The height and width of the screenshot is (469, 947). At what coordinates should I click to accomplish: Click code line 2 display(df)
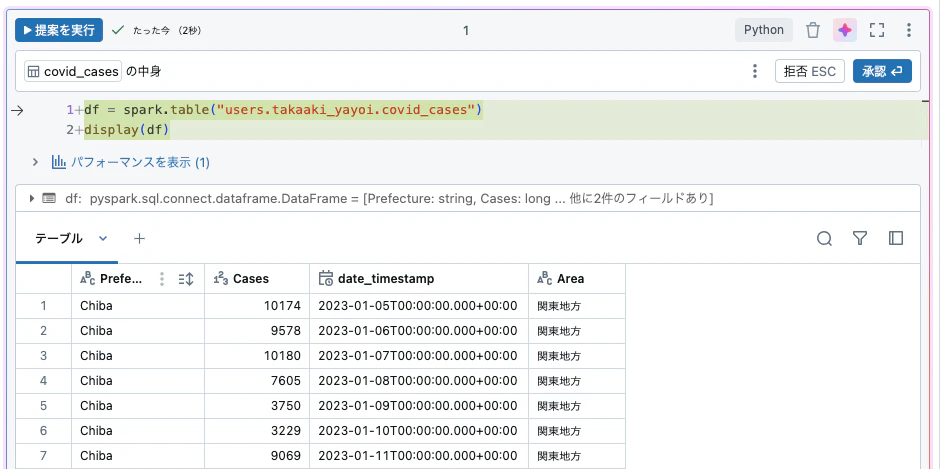(127, 129)
